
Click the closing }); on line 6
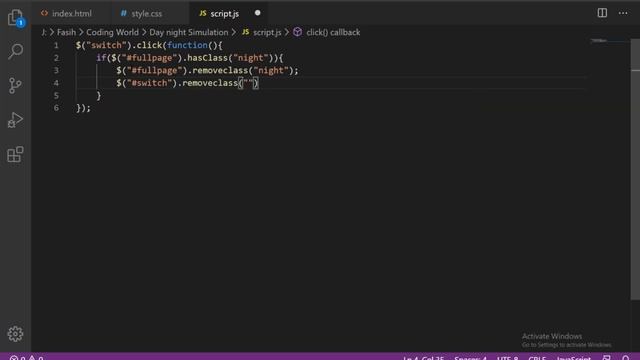point(83,108)
